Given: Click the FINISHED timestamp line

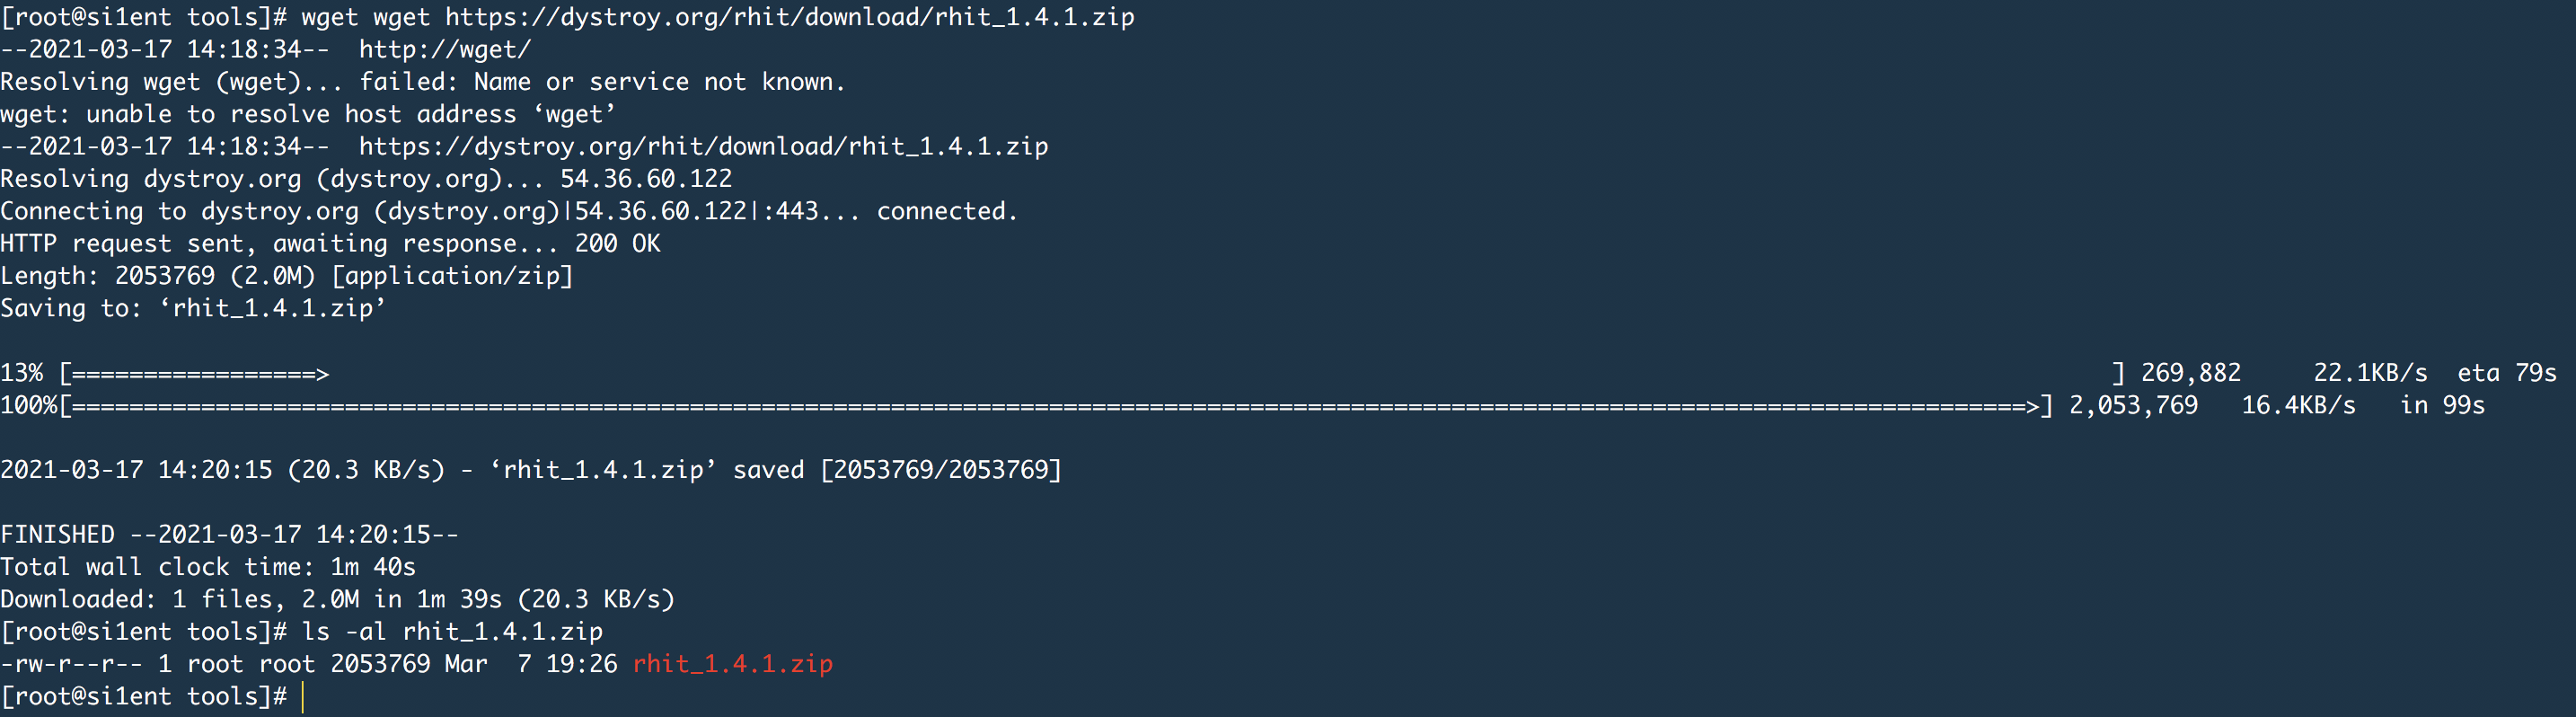Looking at the screenshot, I should click(x=230, y=535).
